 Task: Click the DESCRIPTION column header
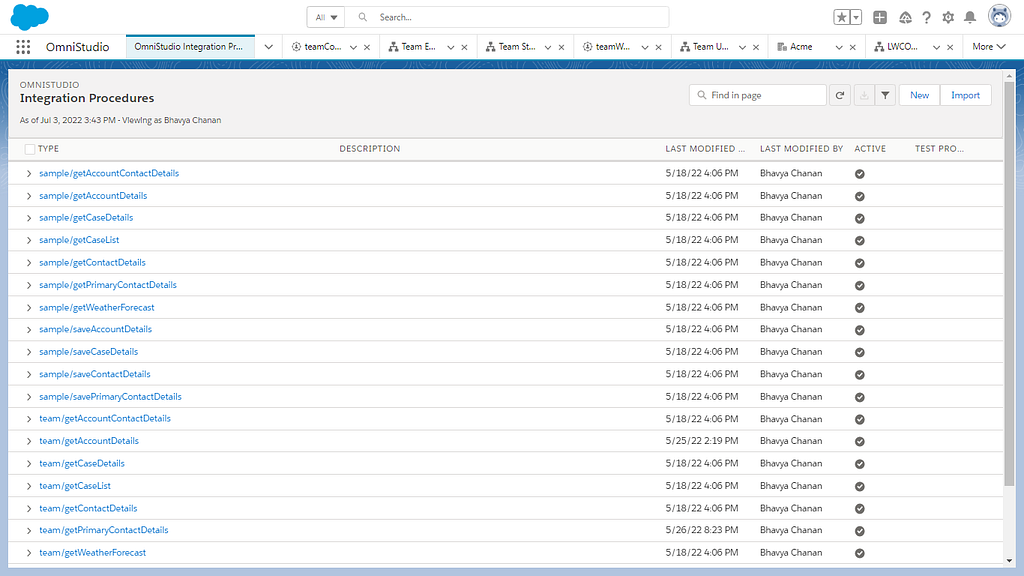(x=370, y=149)
